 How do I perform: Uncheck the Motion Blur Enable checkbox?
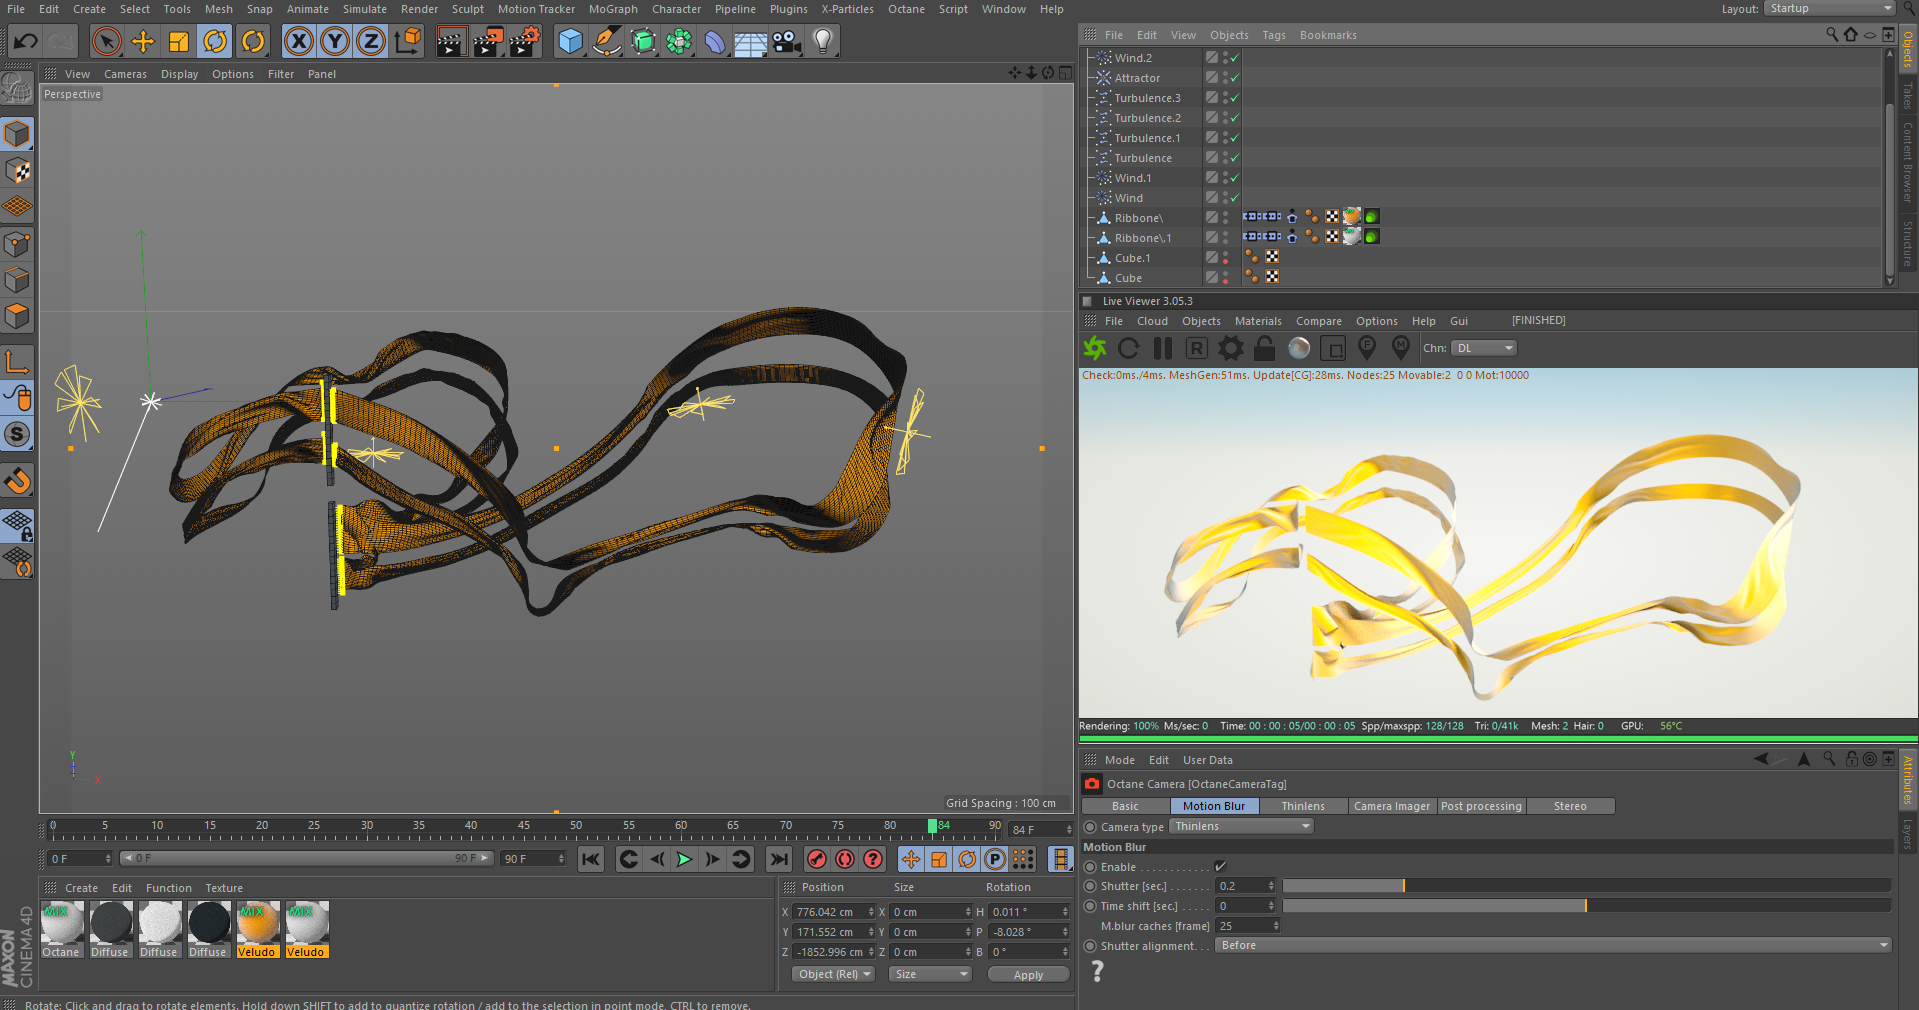point(1220,867)
